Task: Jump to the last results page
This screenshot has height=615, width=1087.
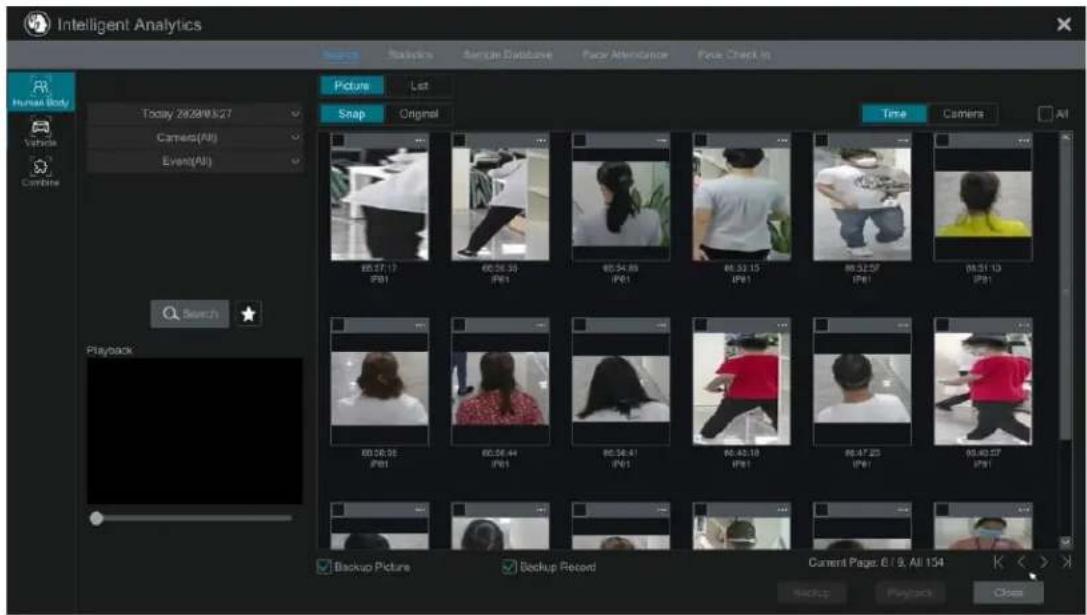Action: tap(1066, 563)
